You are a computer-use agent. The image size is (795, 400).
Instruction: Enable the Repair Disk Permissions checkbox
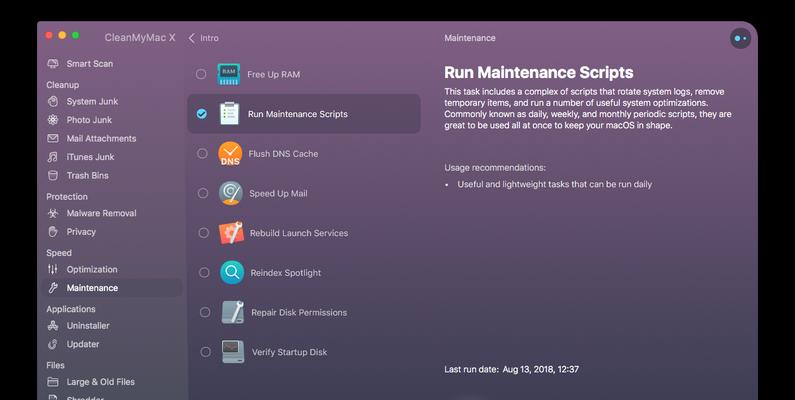coord(205,312)
